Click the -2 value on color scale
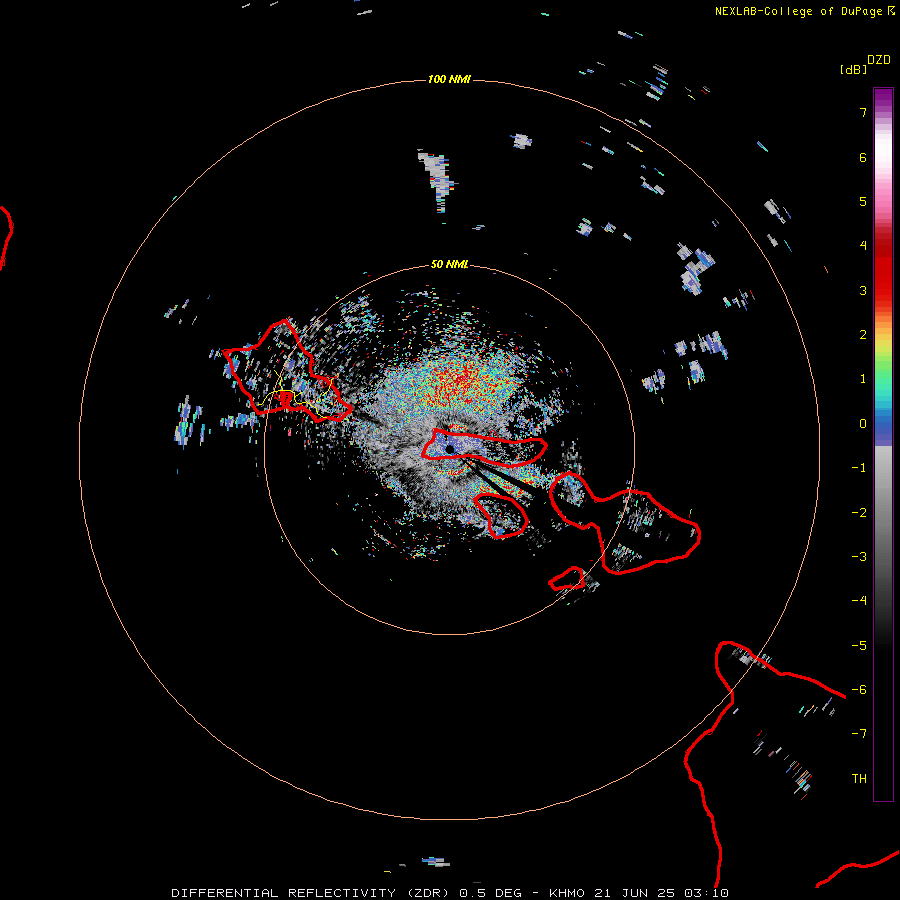This screenshot has width=900, height=900. pos(859,513)
